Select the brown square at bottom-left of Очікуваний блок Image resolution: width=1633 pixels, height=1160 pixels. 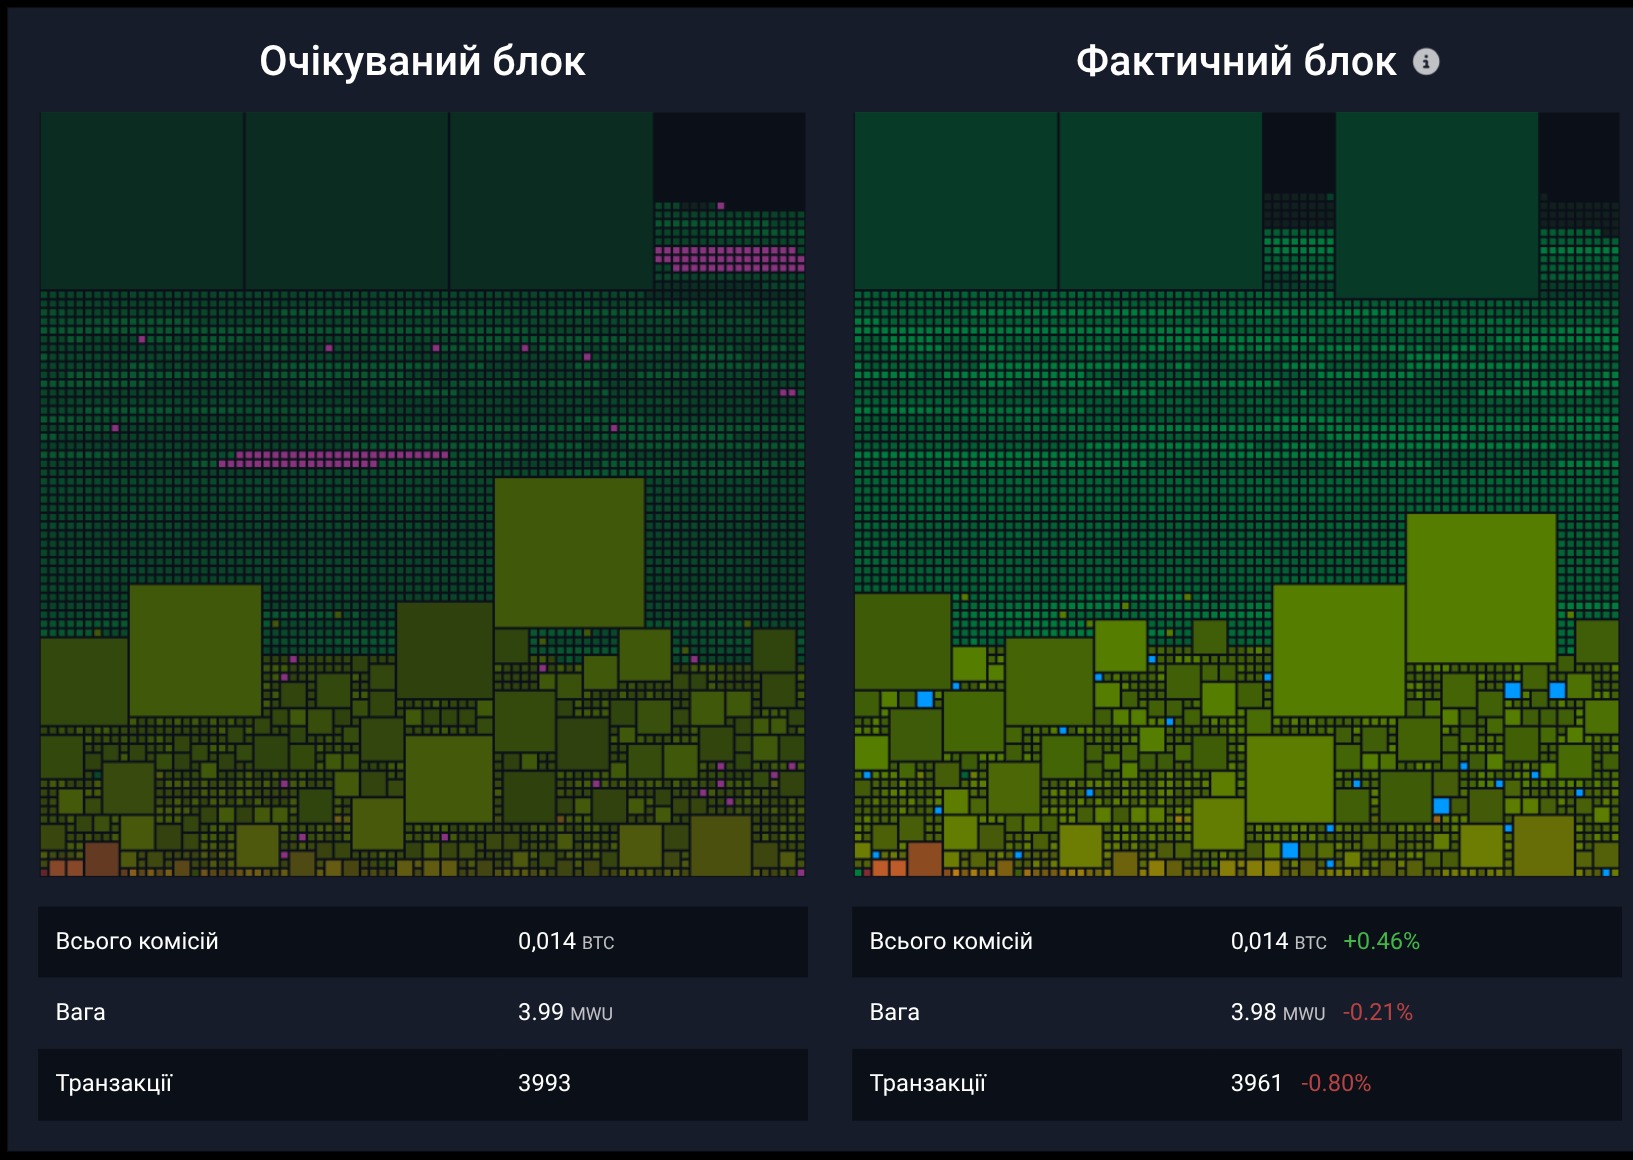coord(102,859)
